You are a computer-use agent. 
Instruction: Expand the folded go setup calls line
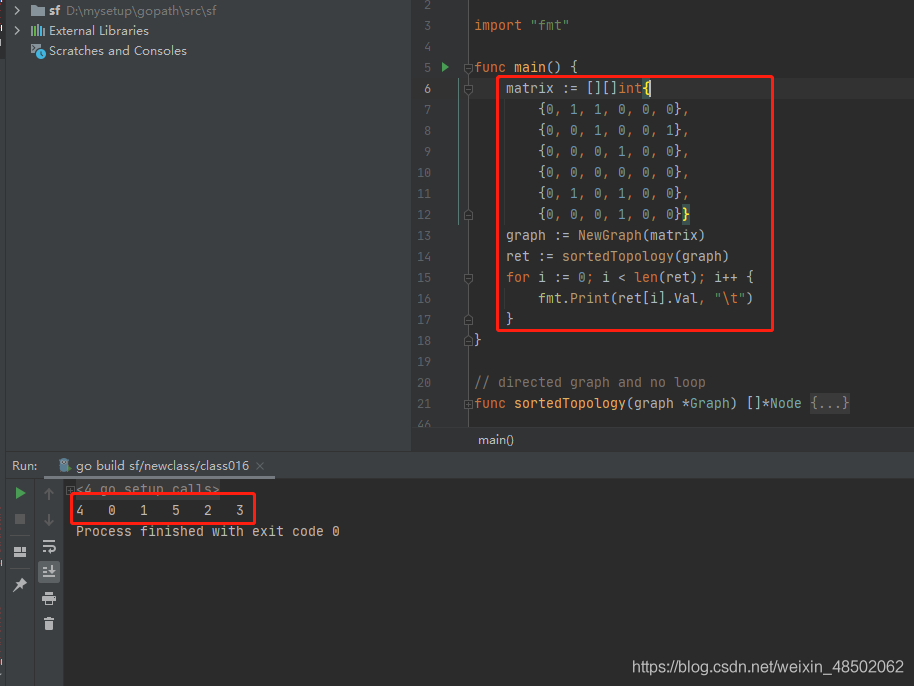point(70,490)
